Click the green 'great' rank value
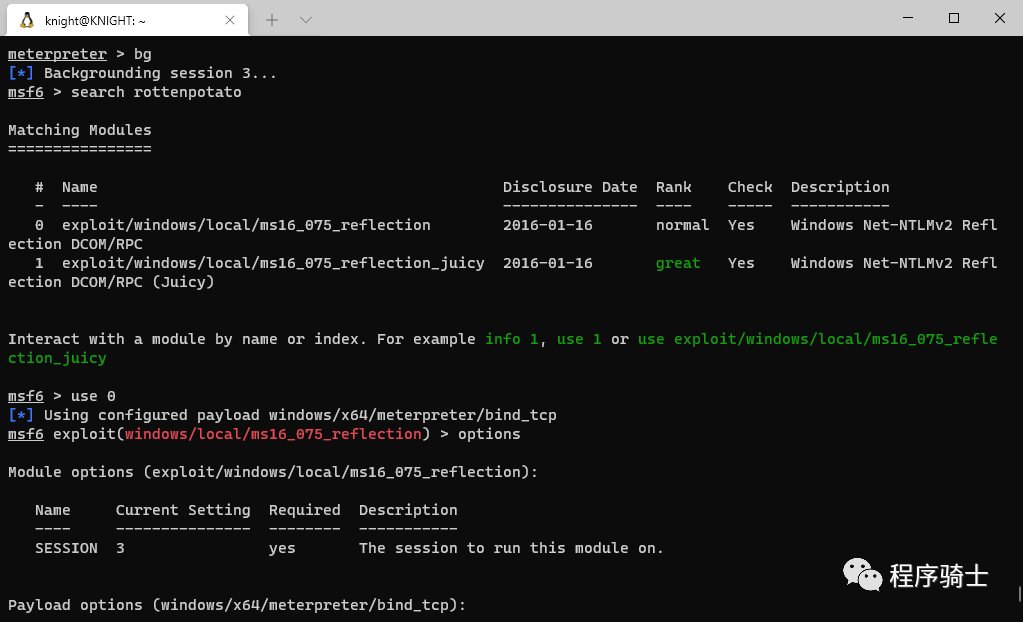The width and height of the screenshot is (1023, 622). tap(678, 263)
